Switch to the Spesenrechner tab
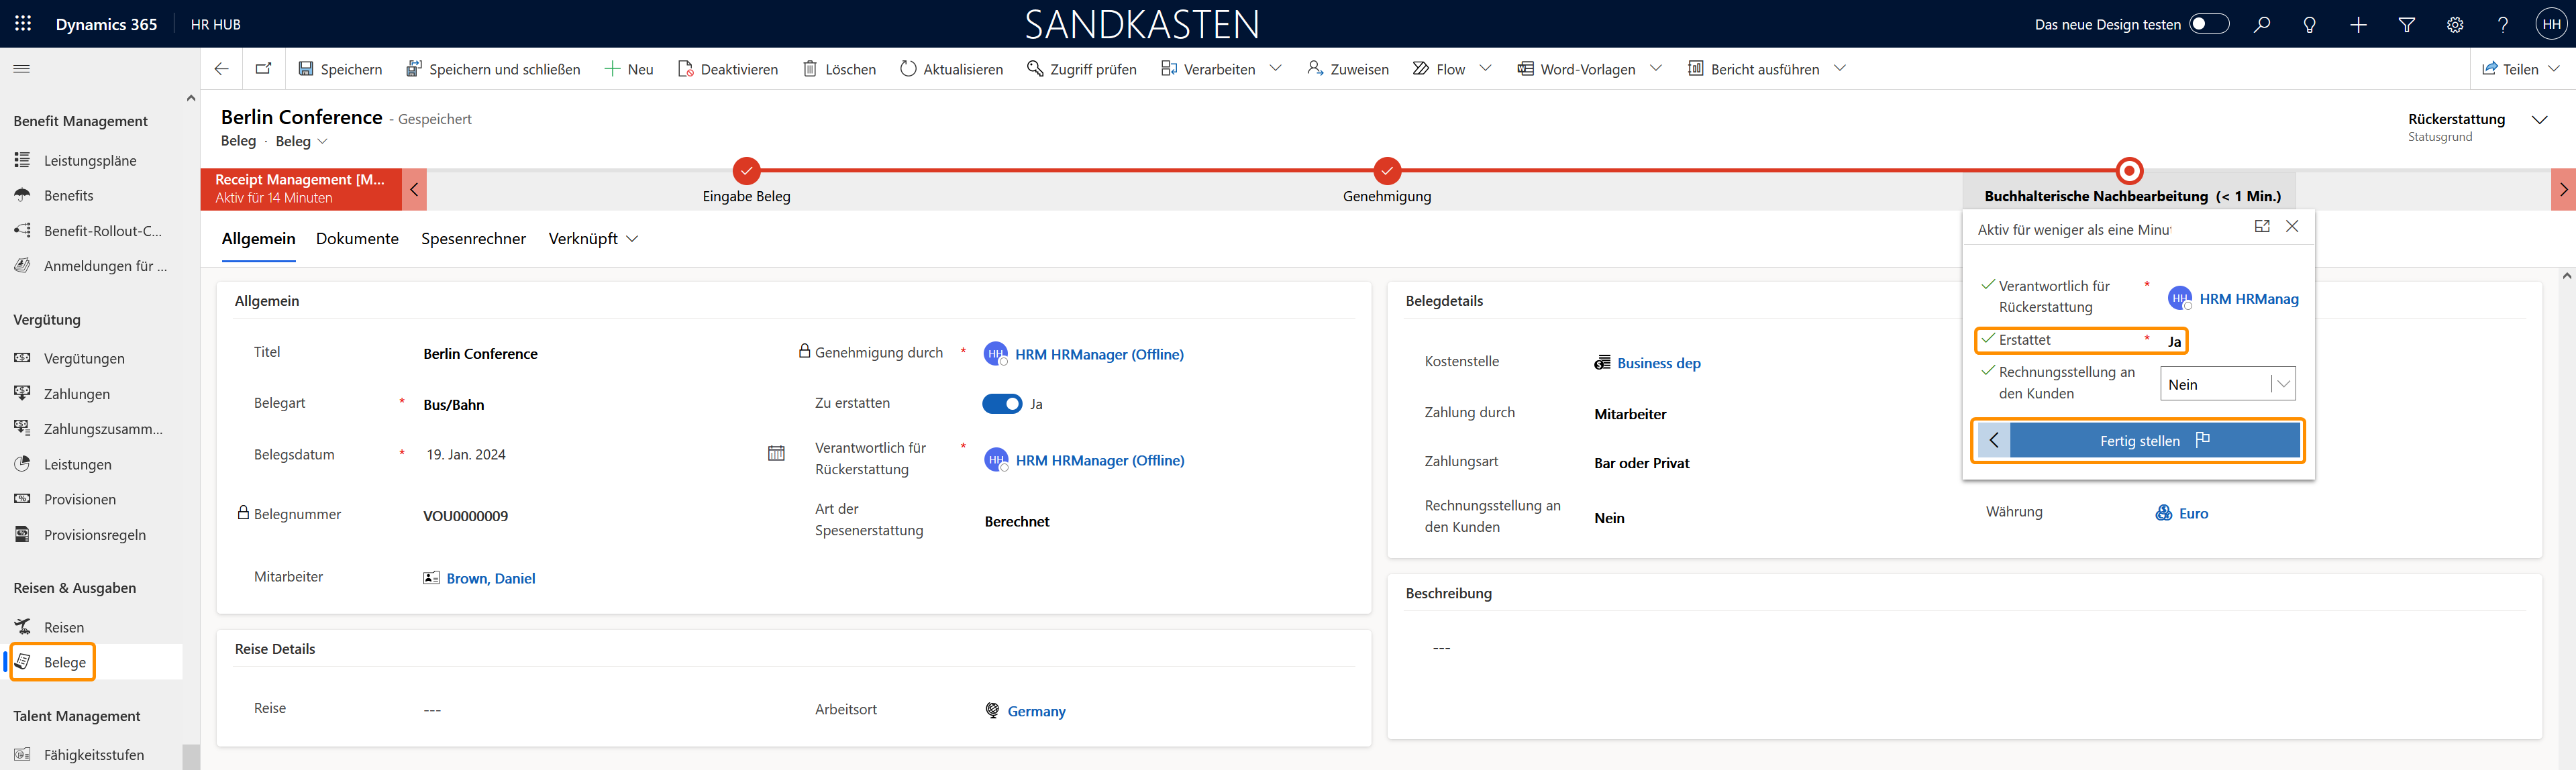 coord(473,239)
